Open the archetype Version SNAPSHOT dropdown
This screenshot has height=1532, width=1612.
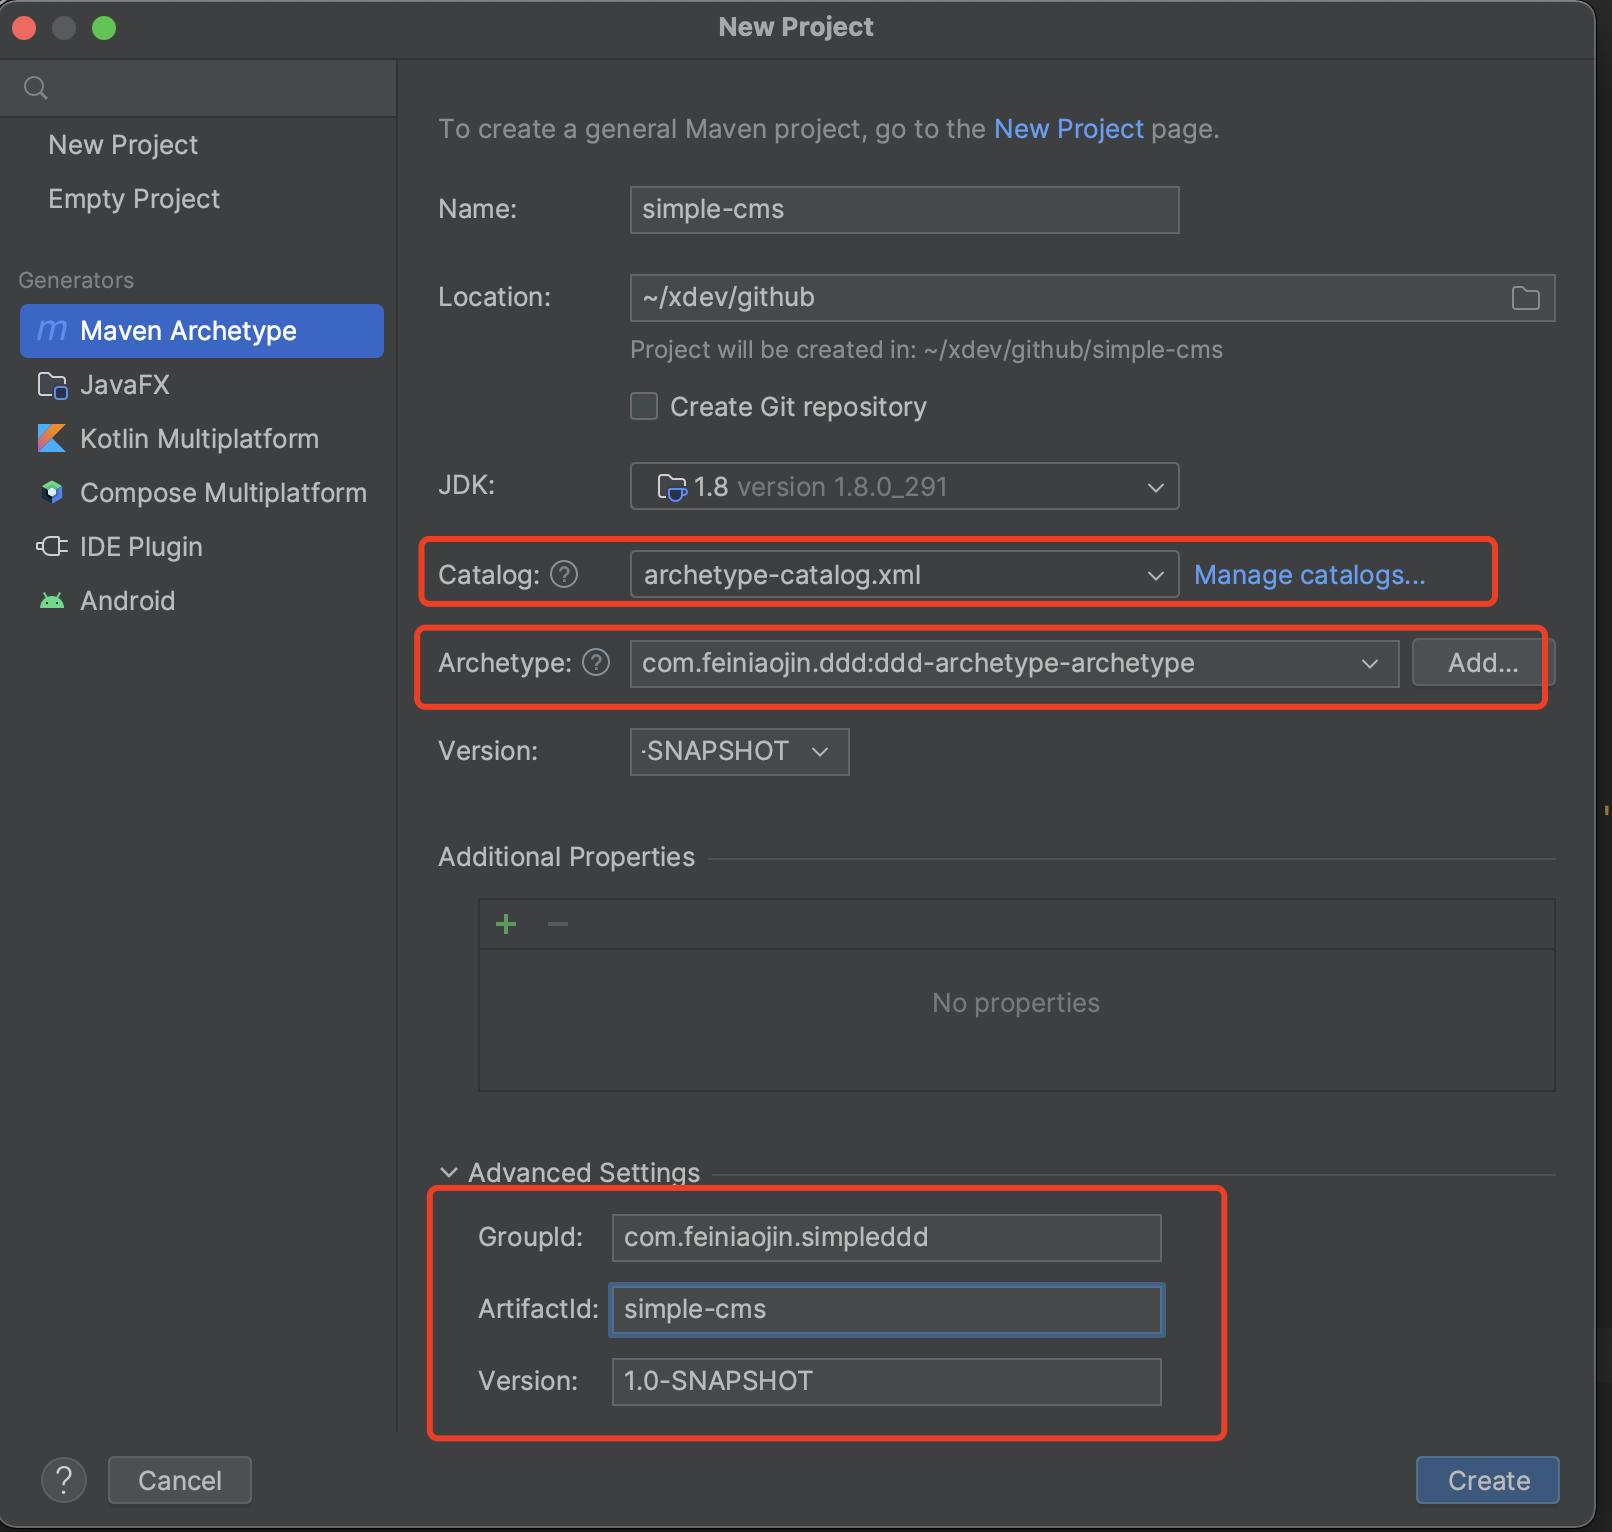pyautogui.click(x=739, y=752)
